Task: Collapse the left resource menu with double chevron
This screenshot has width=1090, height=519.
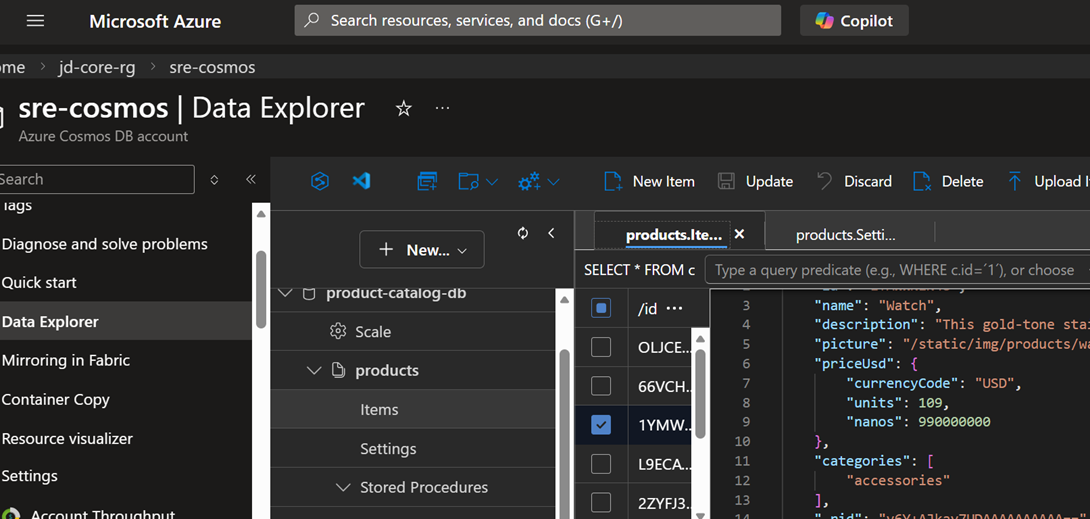Action: click(x=251, y=179)
